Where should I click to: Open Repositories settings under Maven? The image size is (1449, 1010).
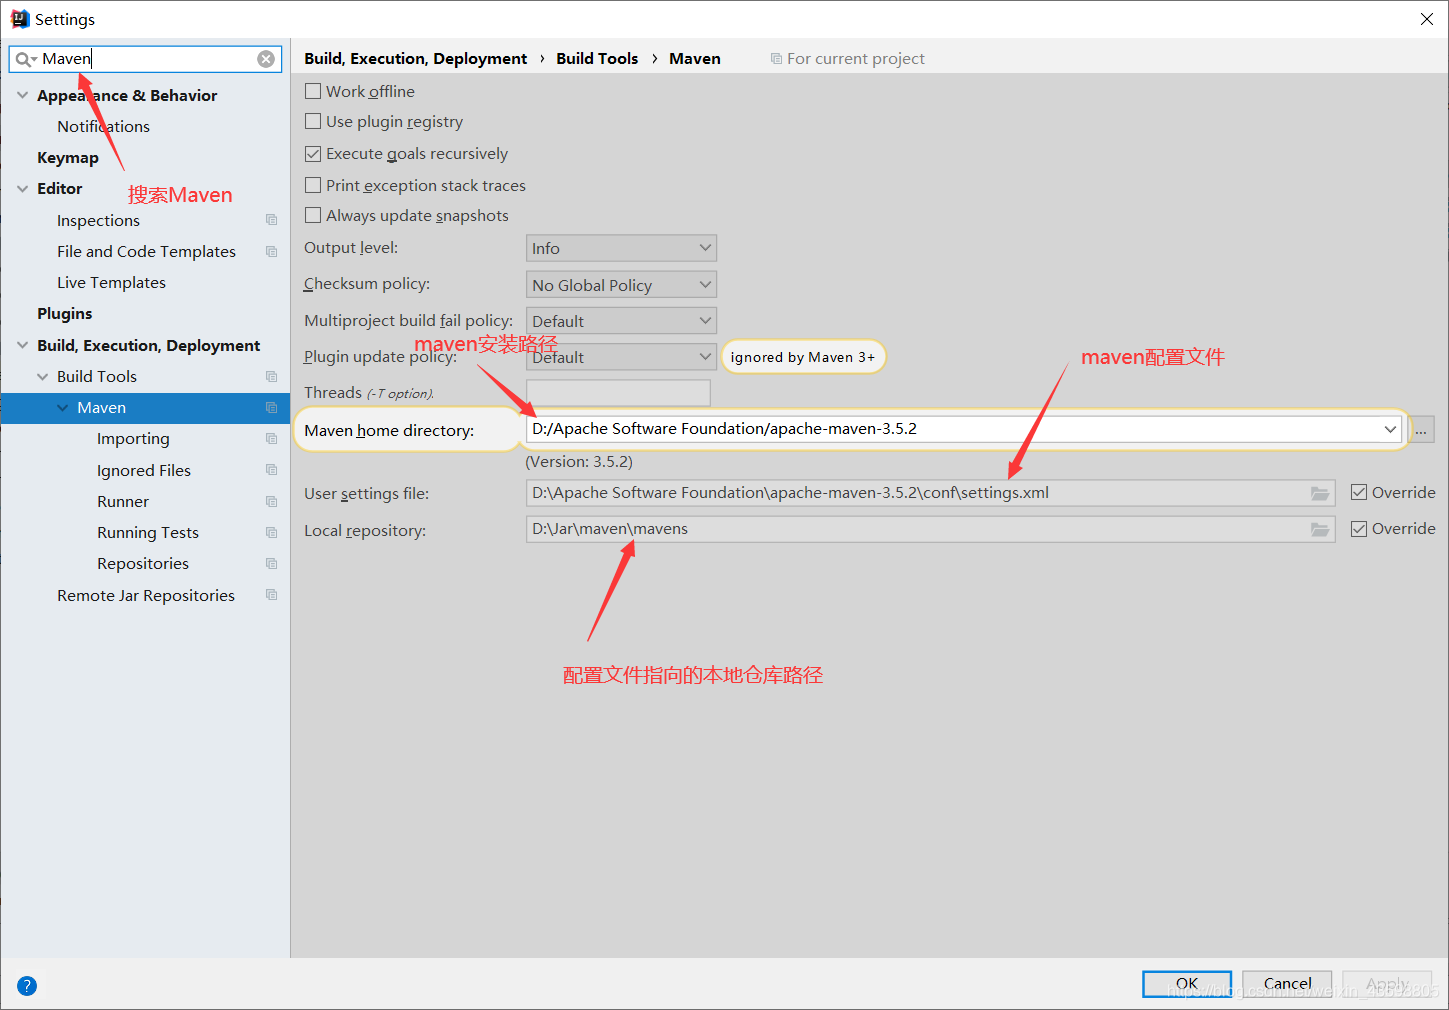click(x=143, y=563)
